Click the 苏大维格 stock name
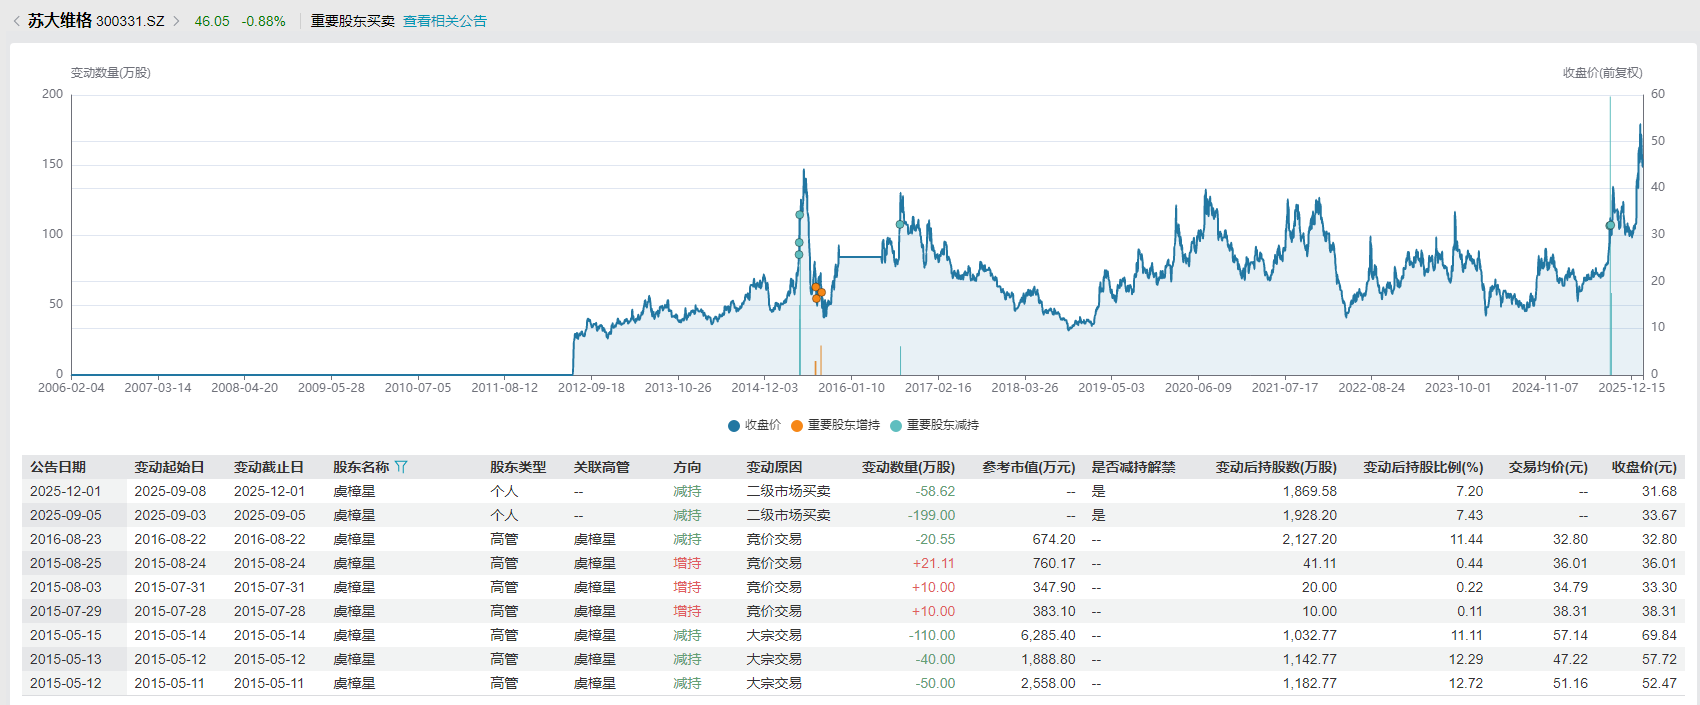 tap(60, 21)
